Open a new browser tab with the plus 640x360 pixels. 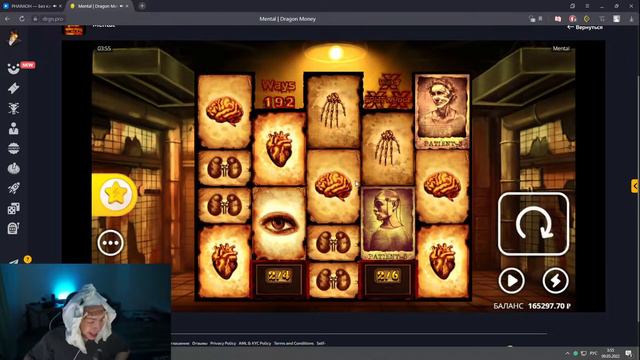142,6
